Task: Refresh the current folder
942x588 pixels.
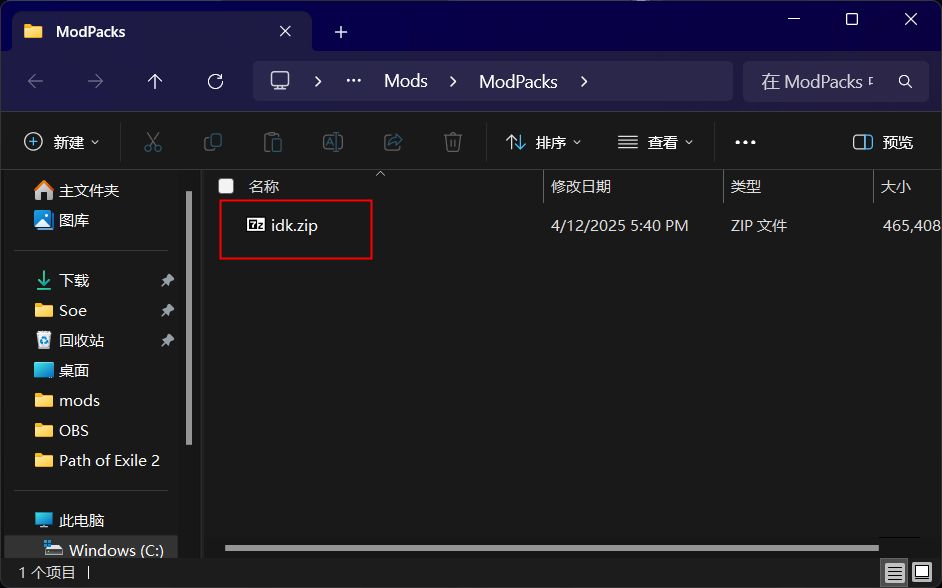Action: coord(215,81)
